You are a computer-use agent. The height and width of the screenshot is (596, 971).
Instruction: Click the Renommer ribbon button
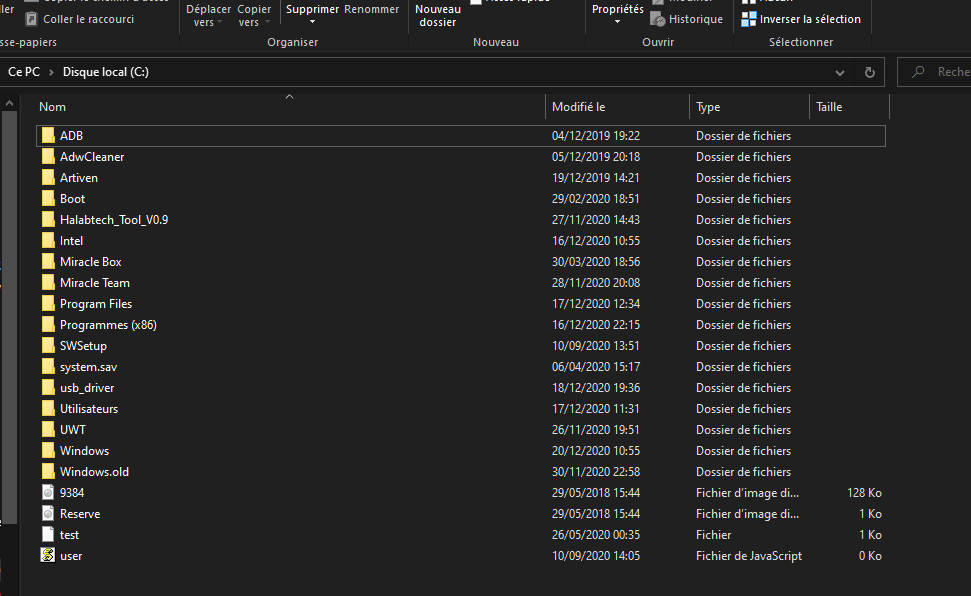point(372,9)
